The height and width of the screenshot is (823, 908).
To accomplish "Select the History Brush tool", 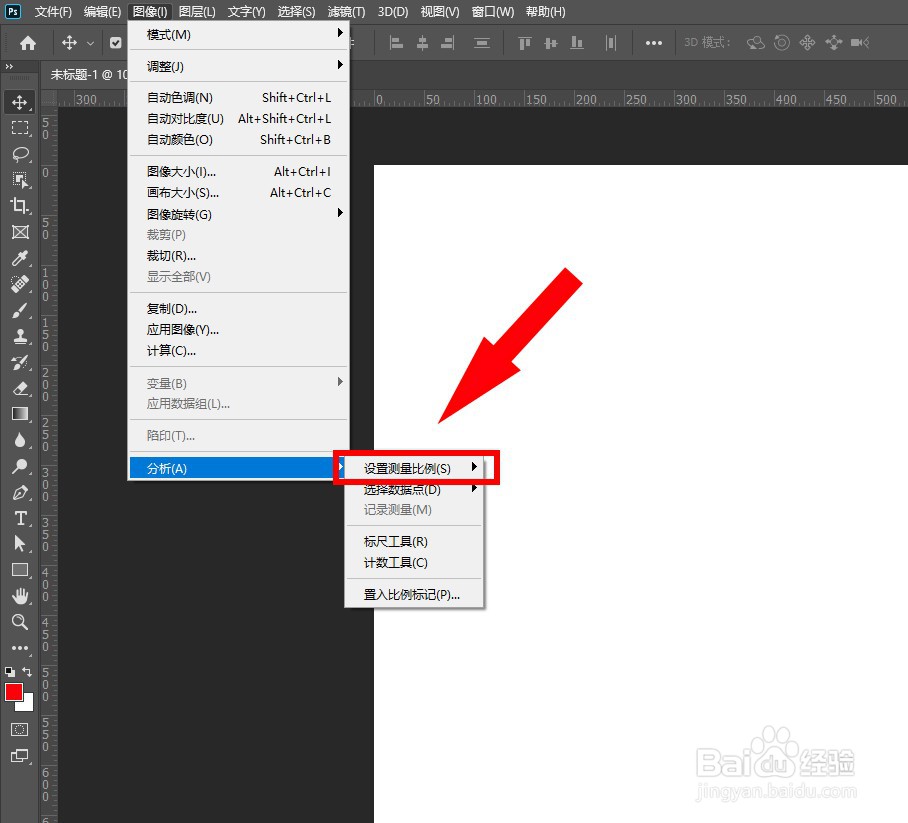I will 20,363.
